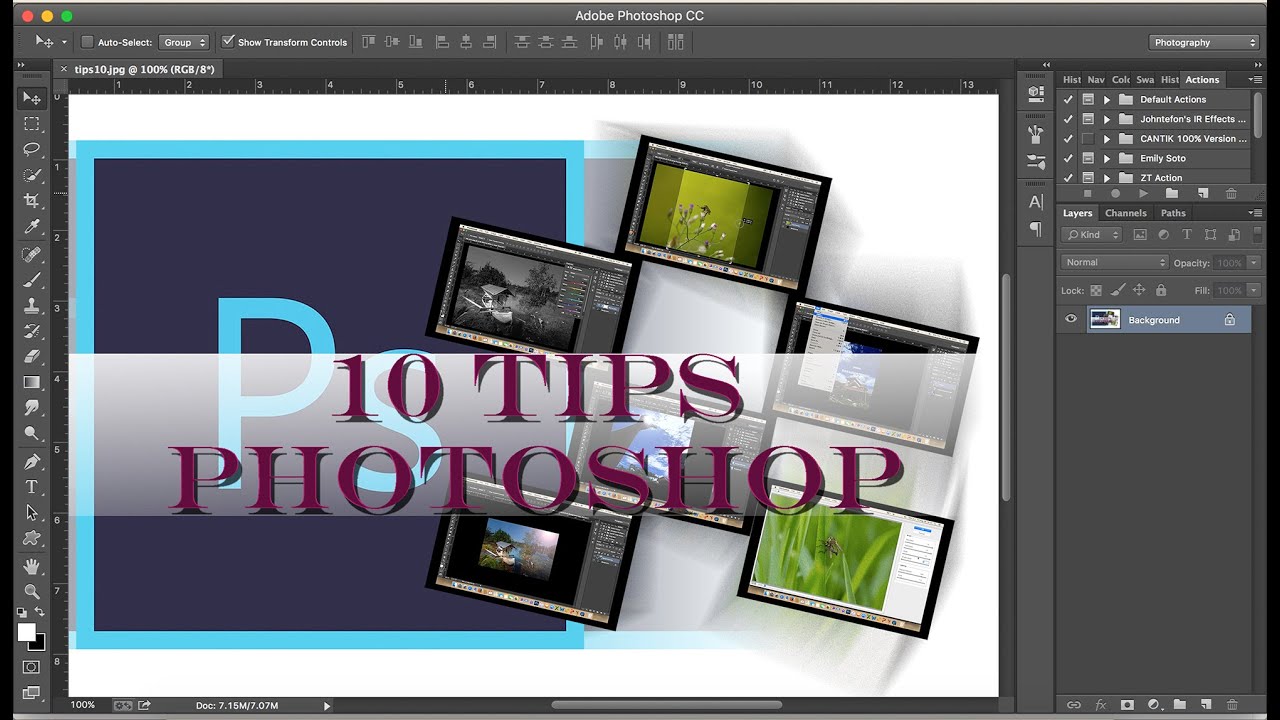Select the Eyedropper tool
This screenshot has height=720, width=1280.
click(32, 227)
